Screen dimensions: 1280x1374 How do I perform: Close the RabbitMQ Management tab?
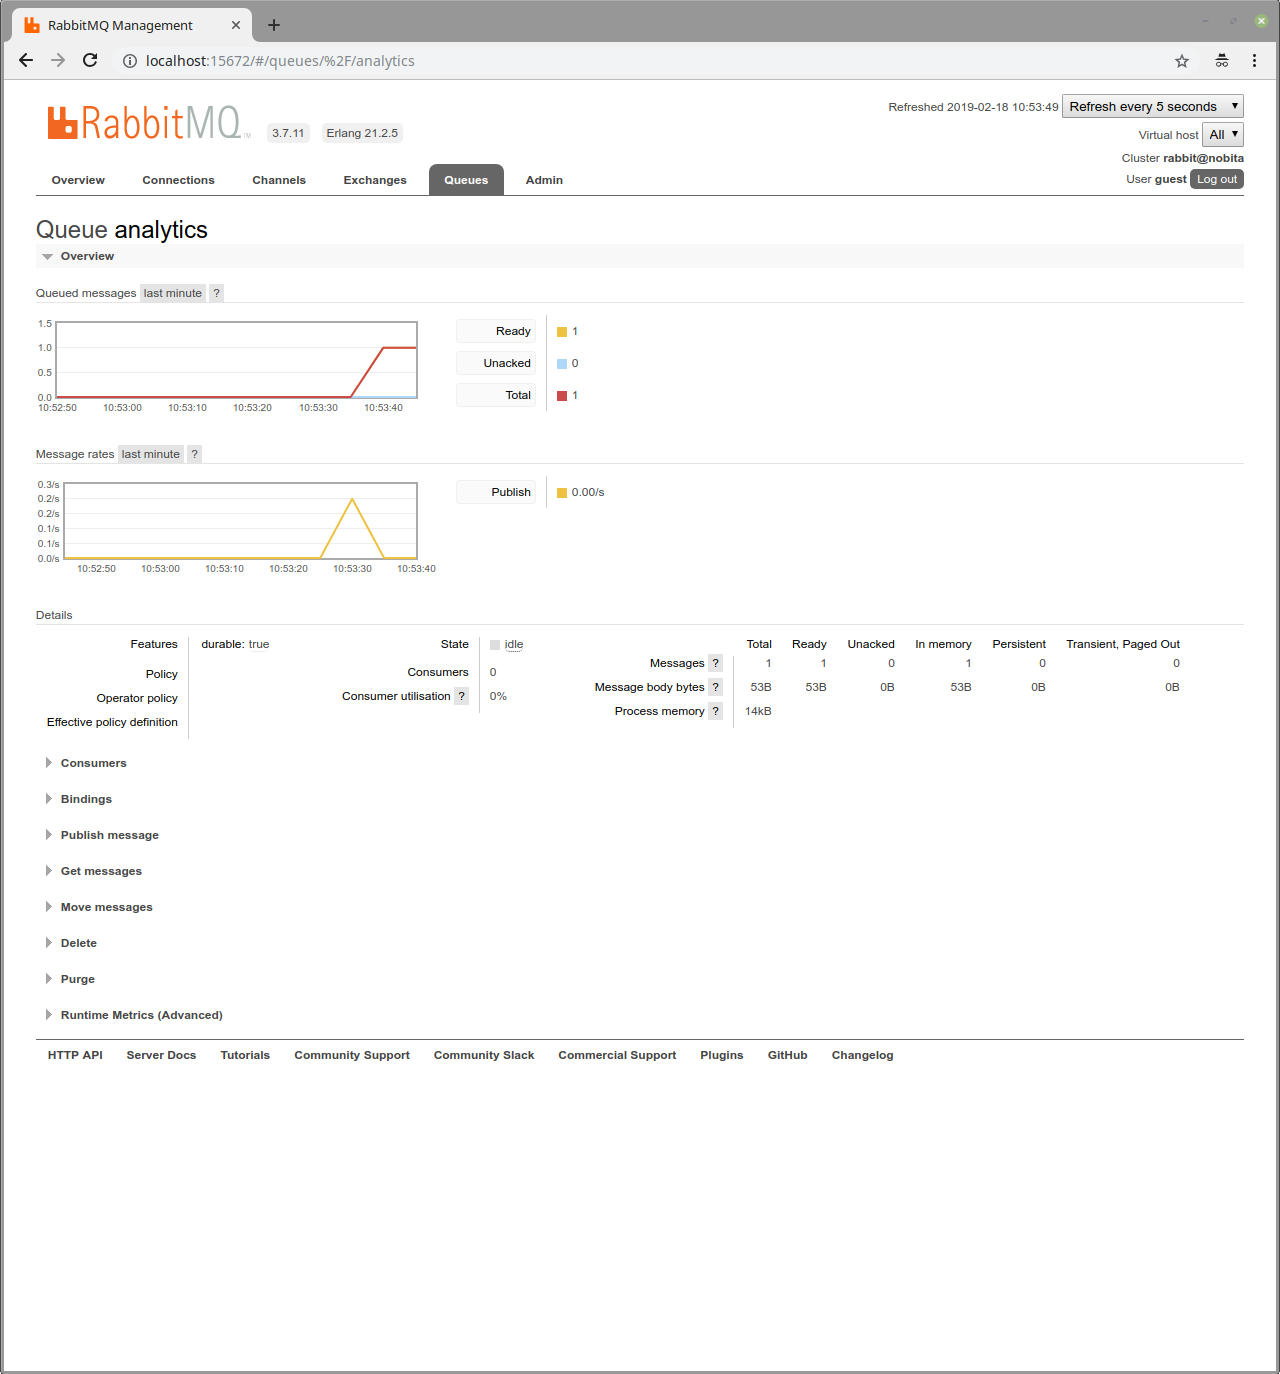(236, 25)
